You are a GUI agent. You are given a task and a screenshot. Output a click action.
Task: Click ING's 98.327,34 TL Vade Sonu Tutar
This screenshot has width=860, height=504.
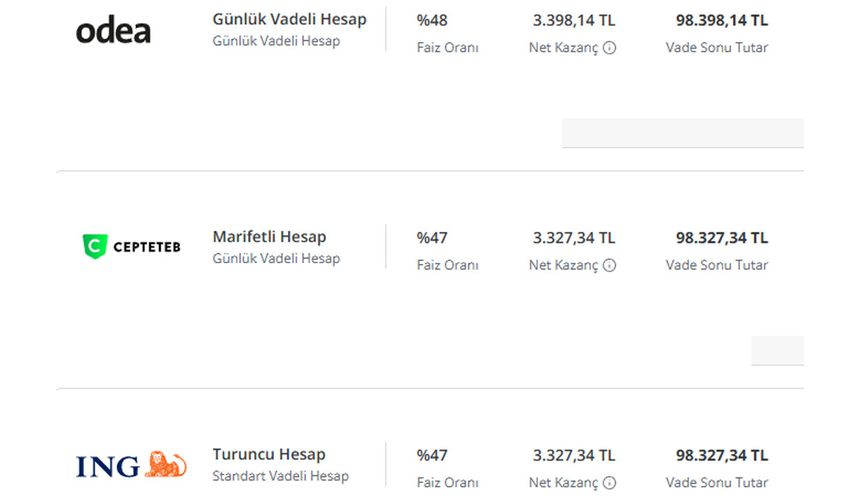pyautogui.click(x=722, y=456)
